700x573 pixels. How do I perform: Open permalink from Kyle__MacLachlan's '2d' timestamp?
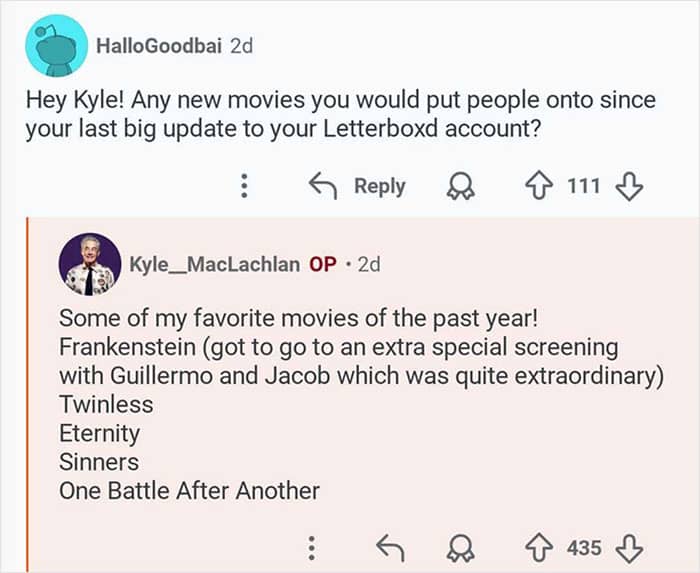[367, 264]
